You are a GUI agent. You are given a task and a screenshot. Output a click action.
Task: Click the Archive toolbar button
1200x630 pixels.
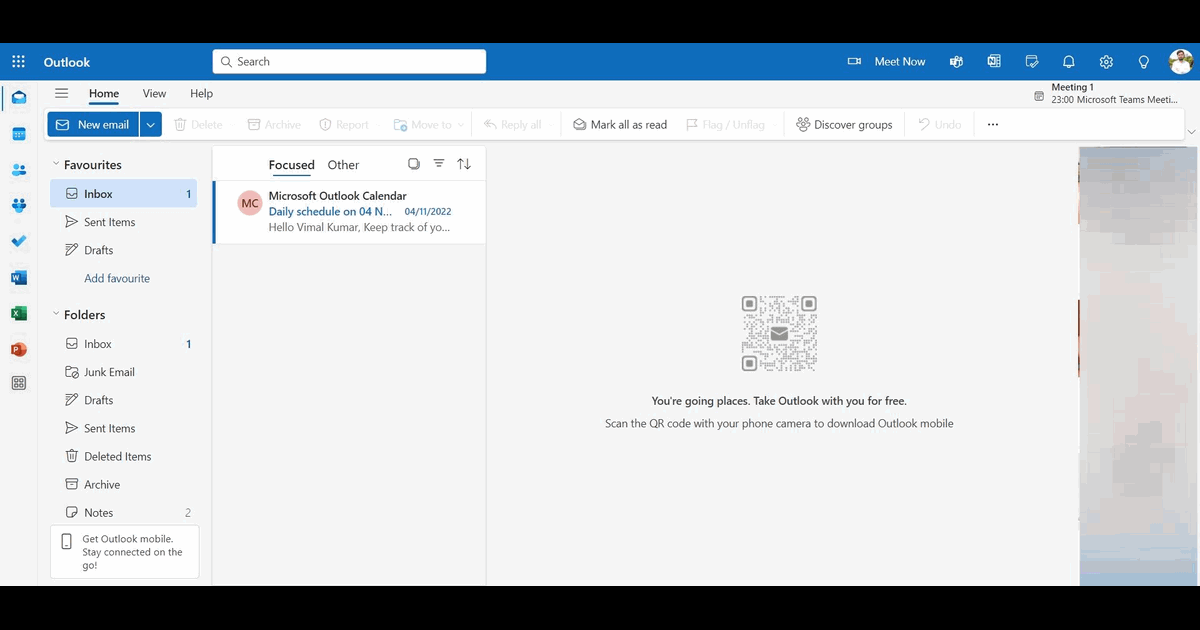click(x=274, y=125)
